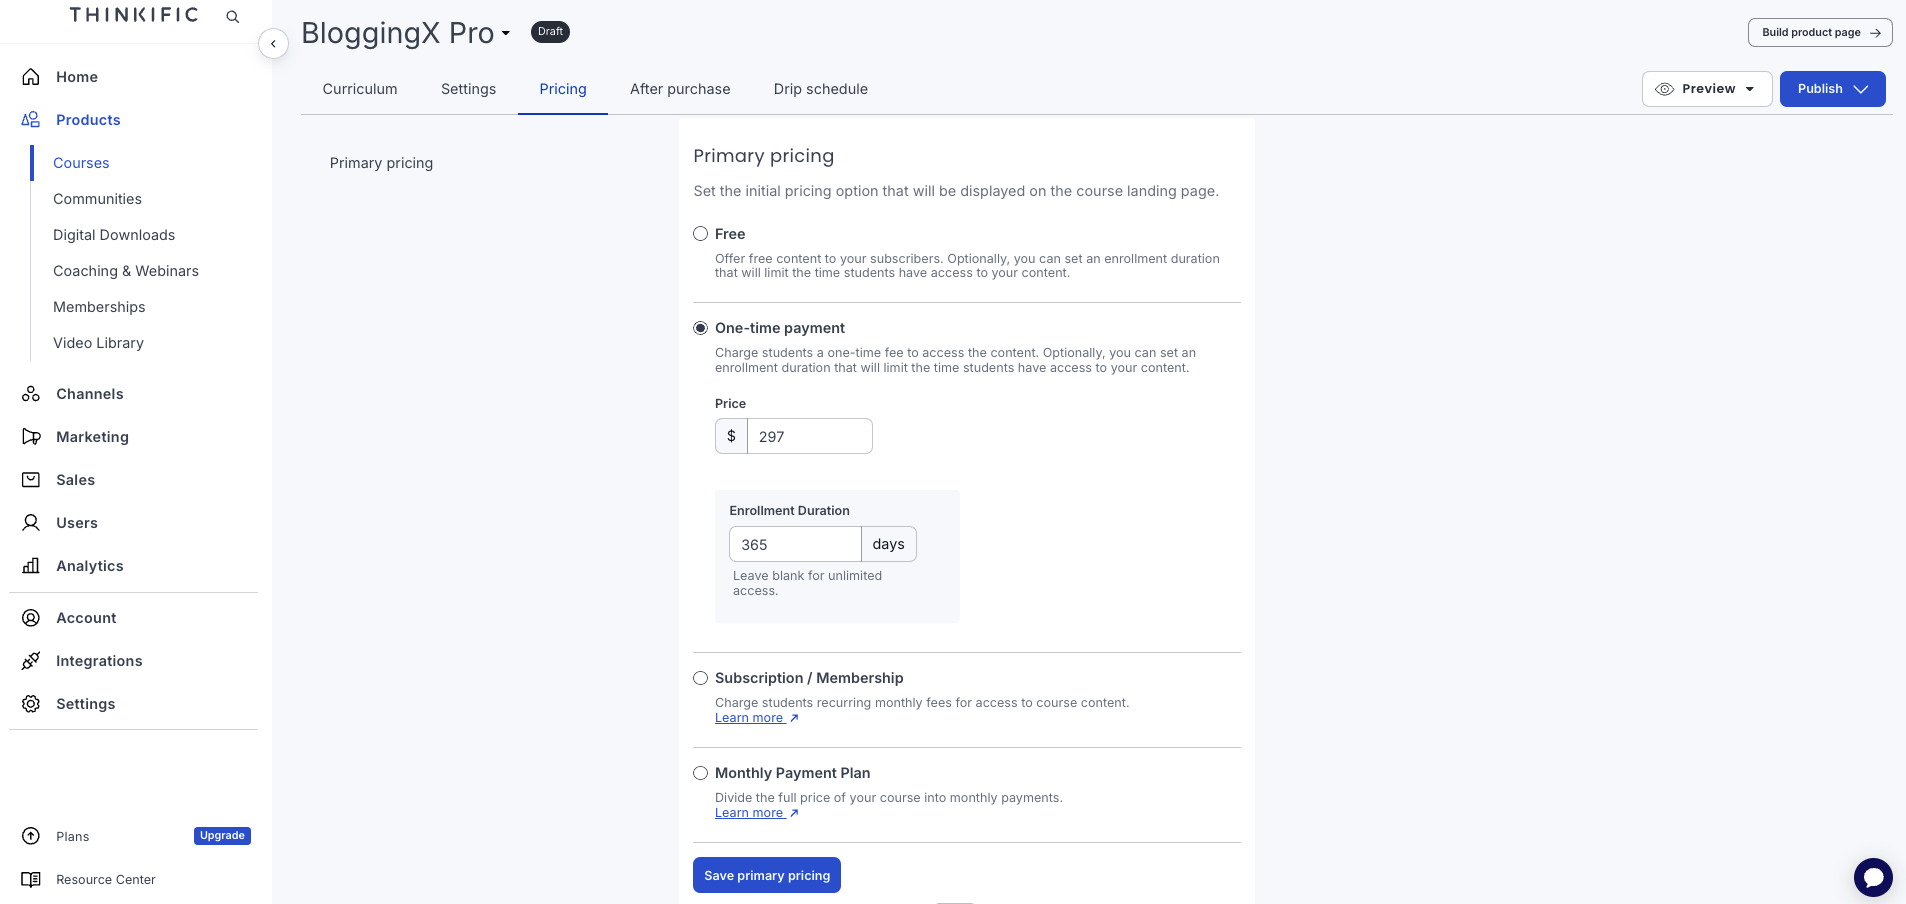Select the Free pricing option
This screenshot has height=904, width=1906.
700,233
